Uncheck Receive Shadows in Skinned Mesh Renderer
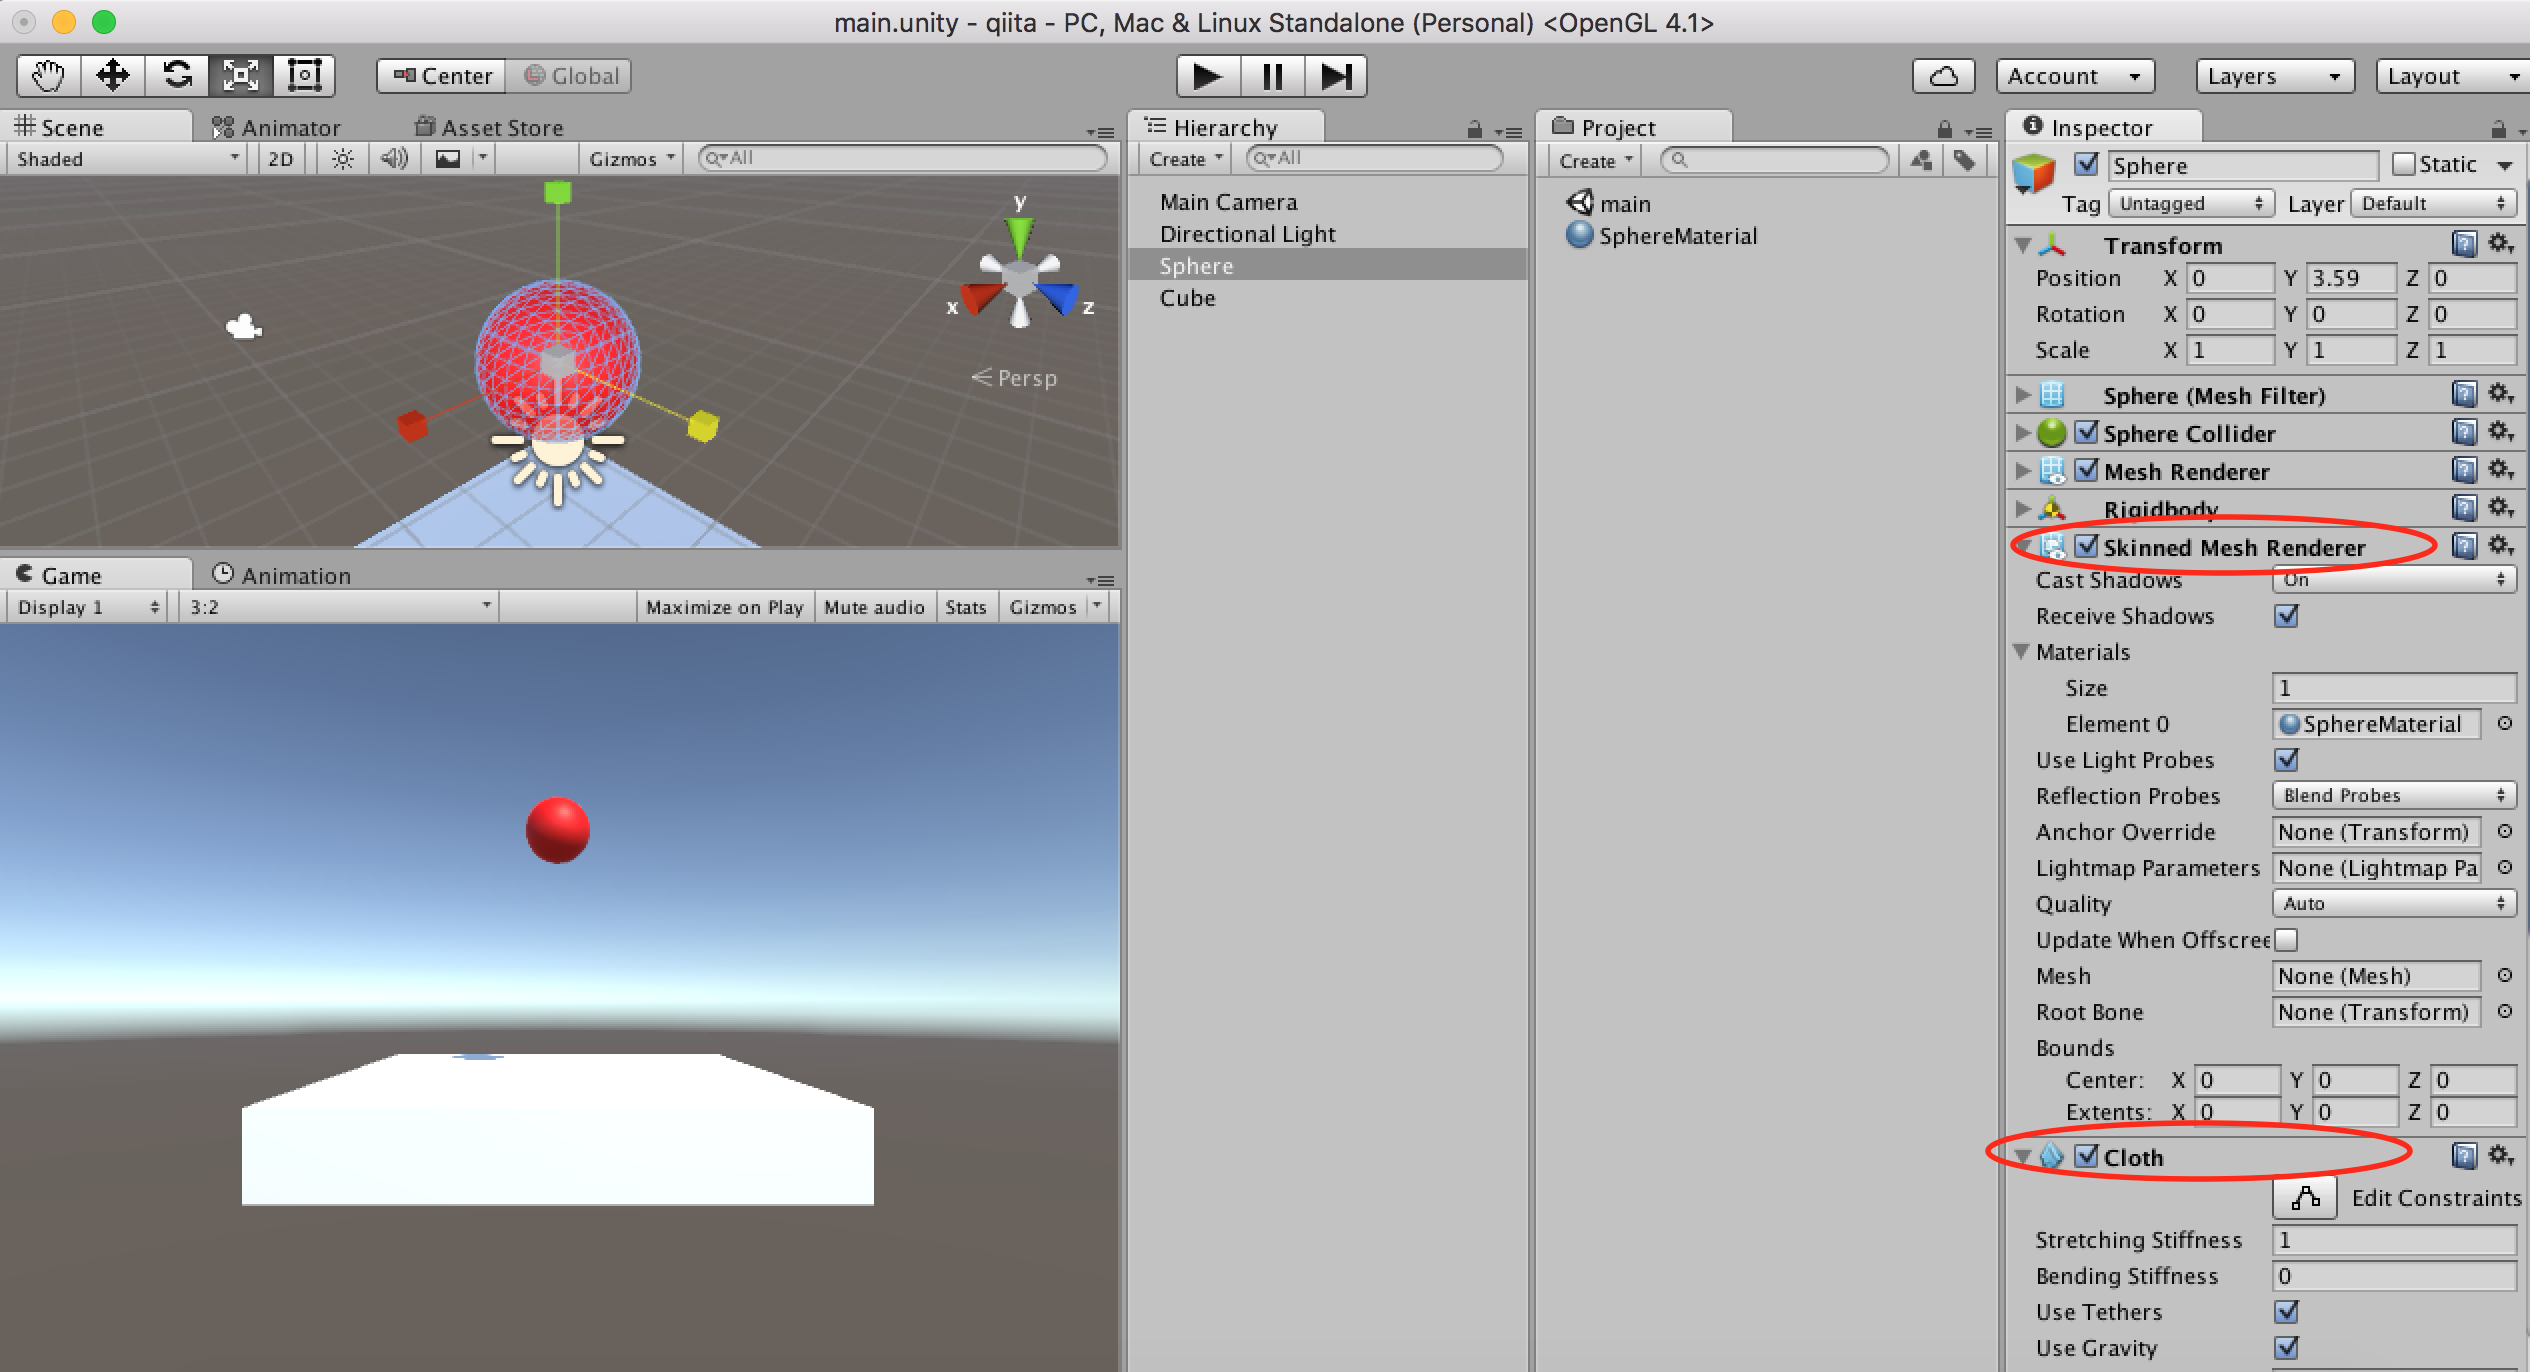The height and width of the screenshot is (1372, 2530). click(2287, 616)
